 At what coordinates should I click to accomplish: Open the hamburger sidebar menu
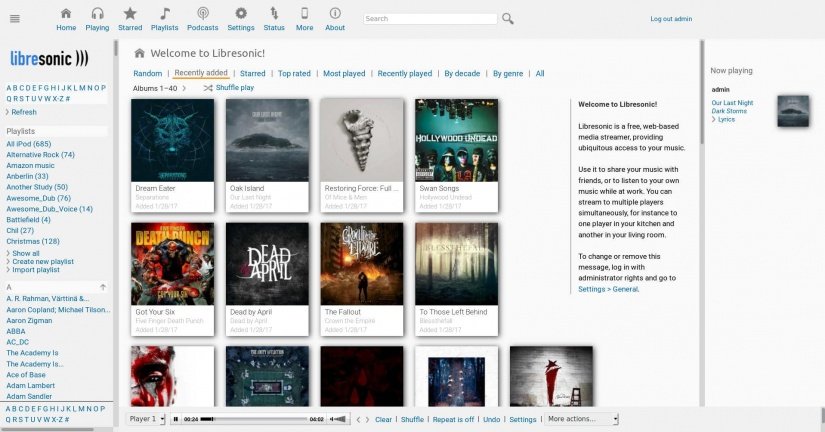point(15,19)
